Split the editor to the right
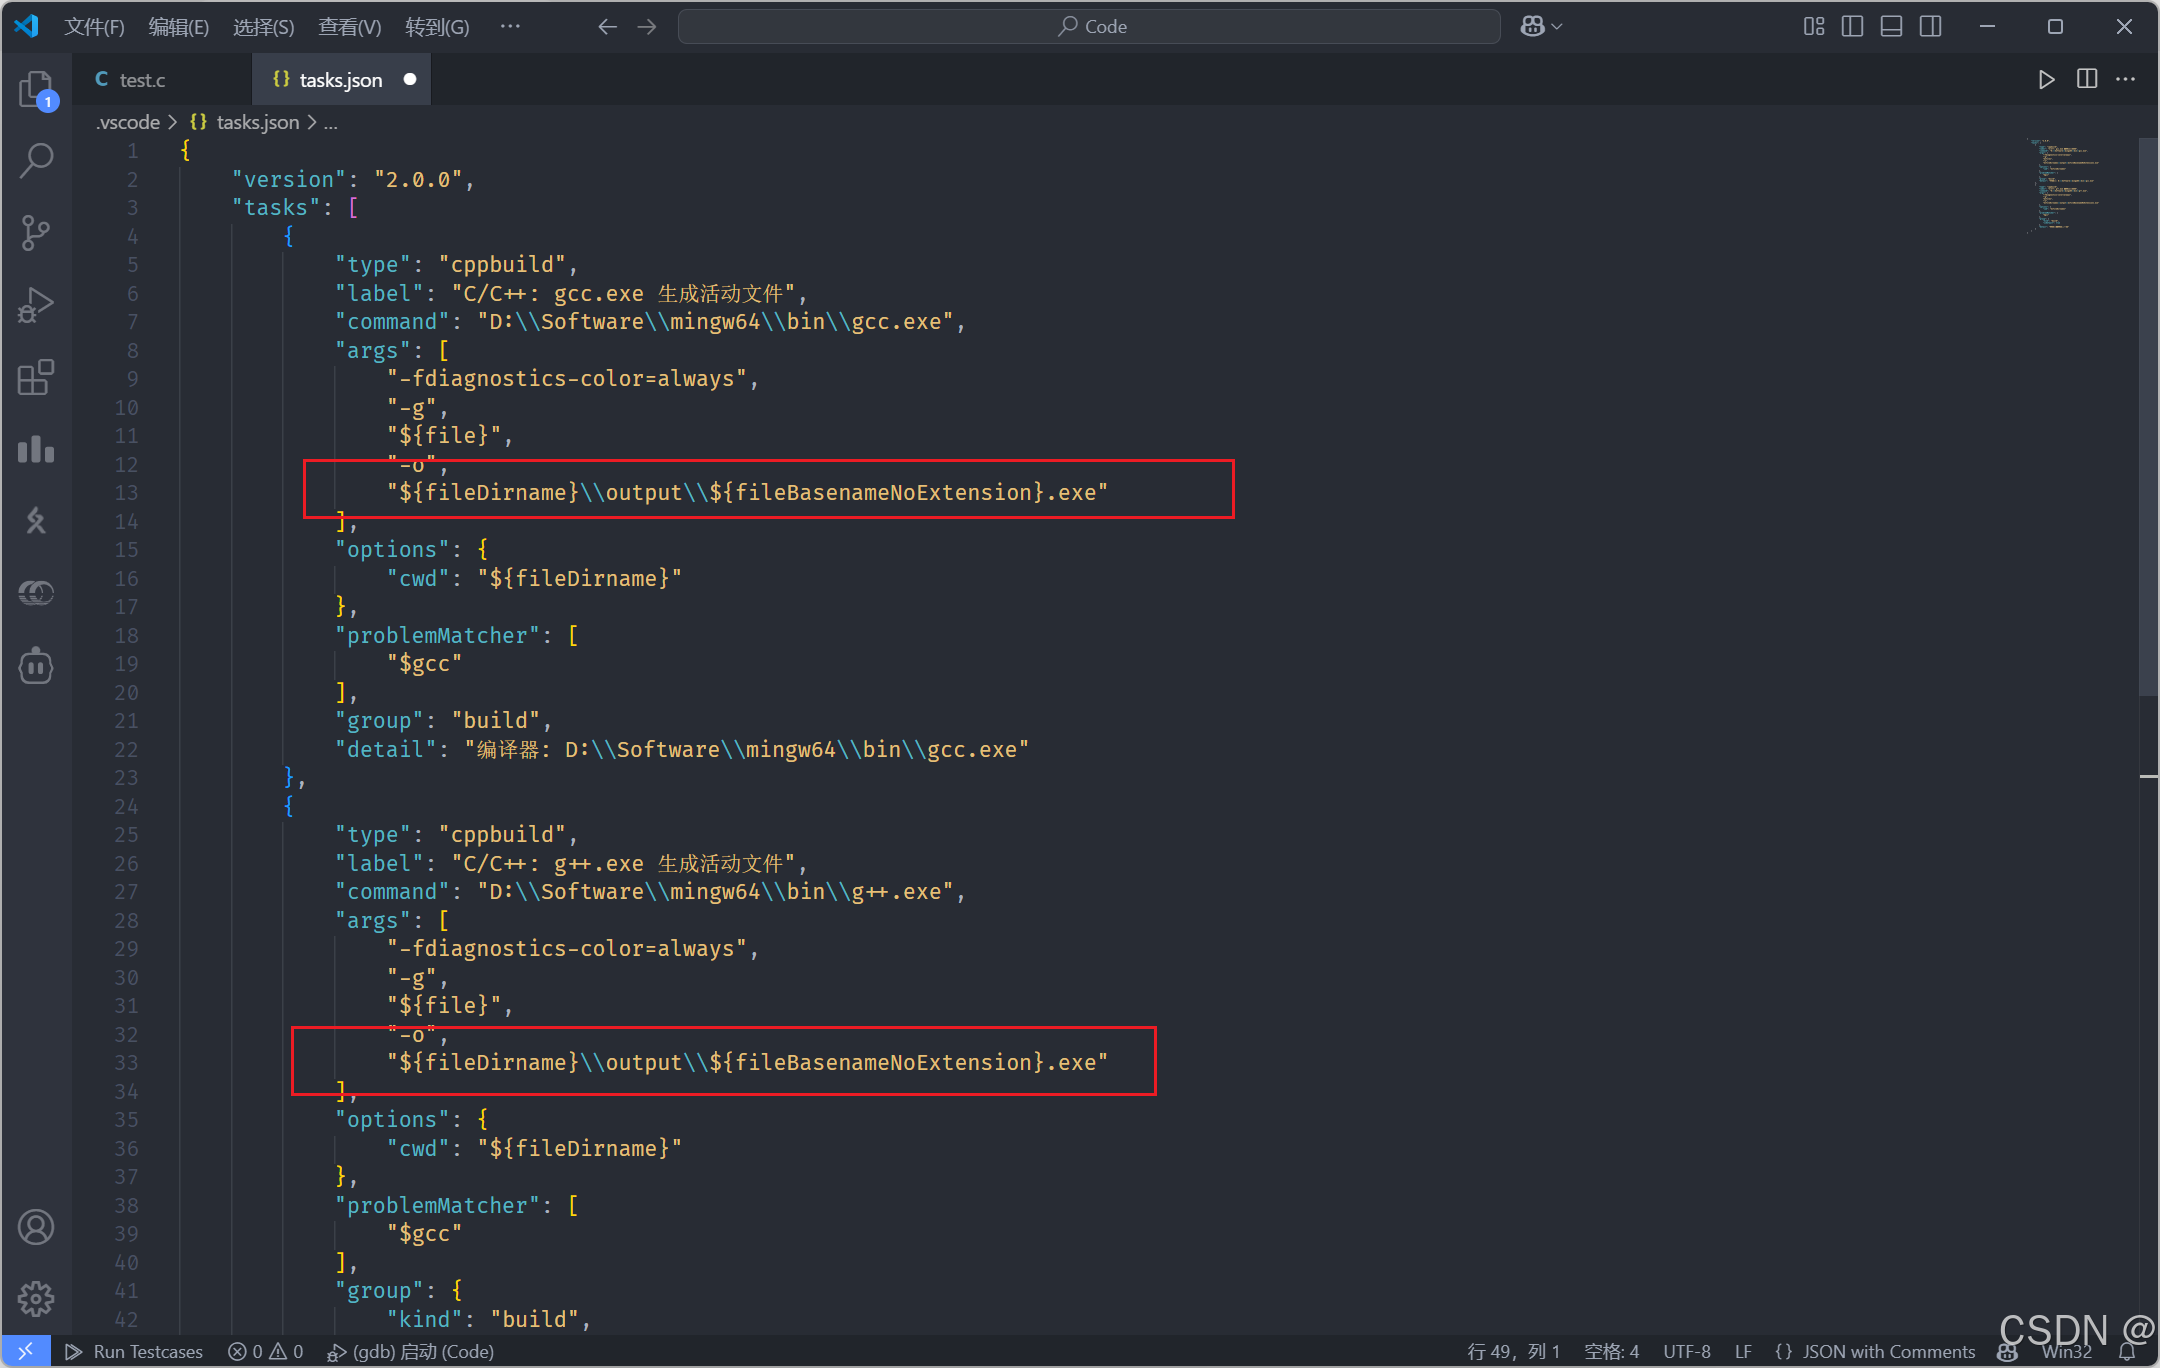2160x1368 pixels. click(x=2086, y=80)
